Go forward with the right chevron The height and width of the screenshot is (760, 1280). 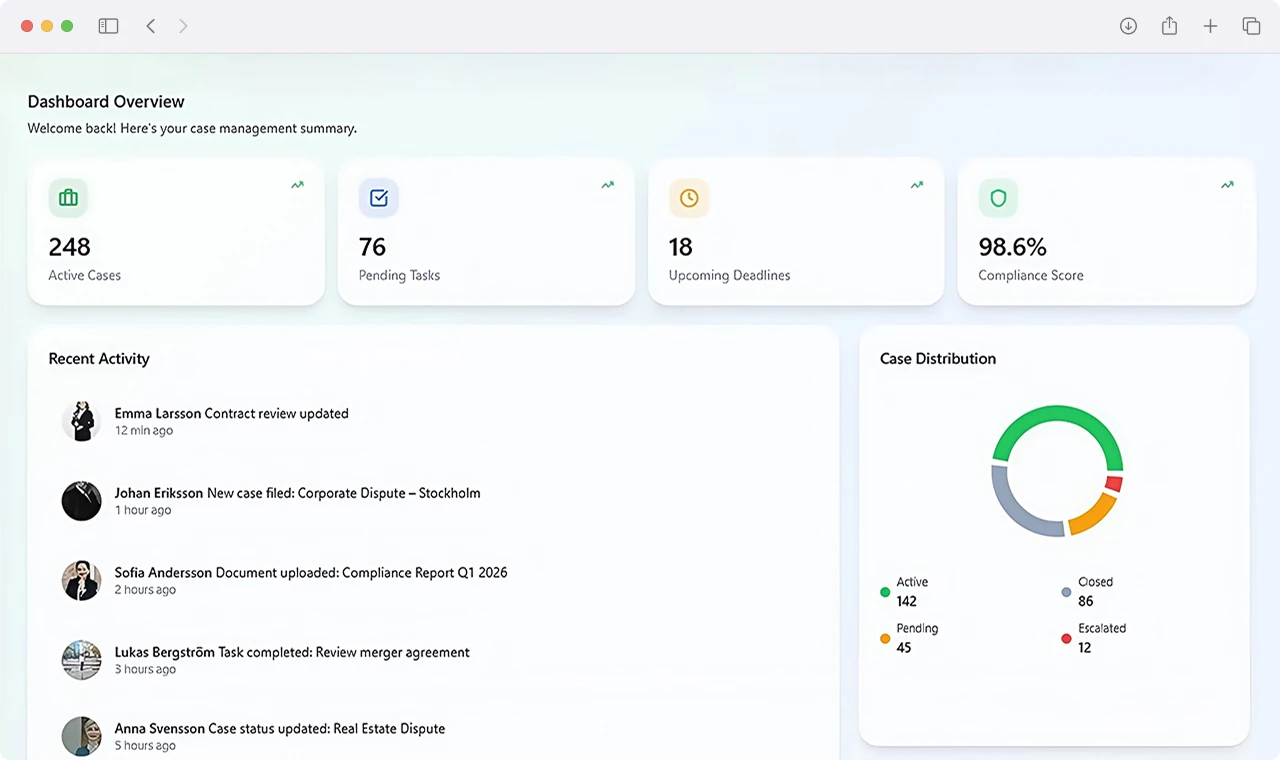pos(183,26)
